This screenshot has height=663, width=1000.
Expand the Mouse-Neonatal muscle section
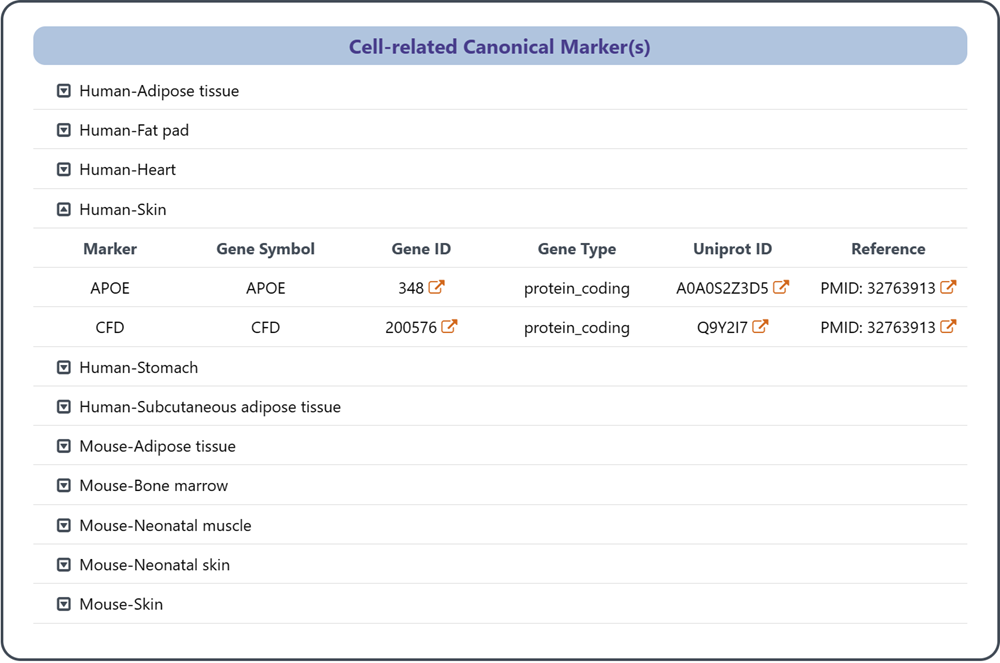tap(64, 526)
